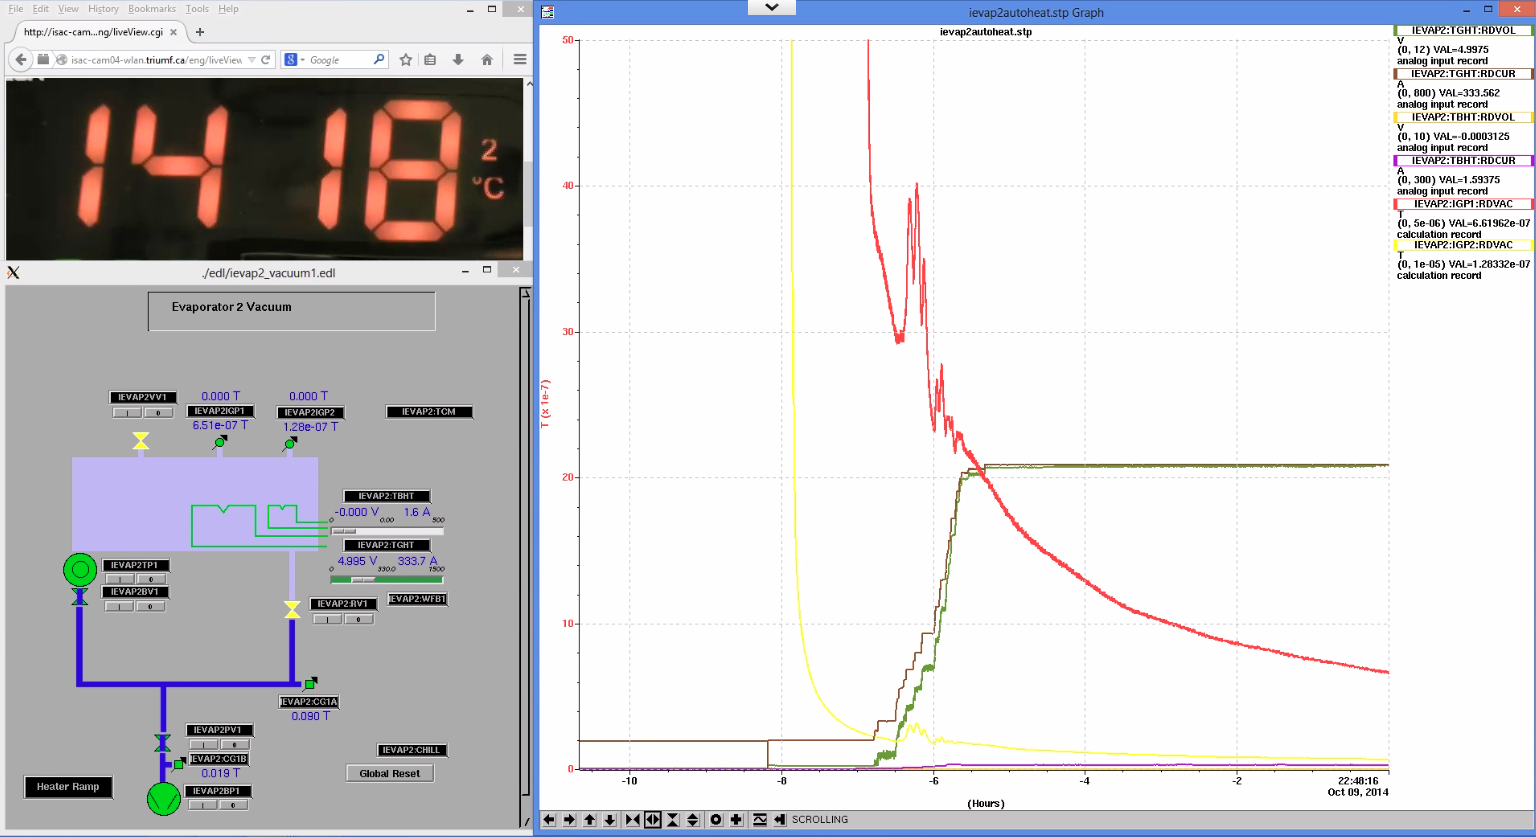Open the IEVAP2:TCM related display

point(429,412)
